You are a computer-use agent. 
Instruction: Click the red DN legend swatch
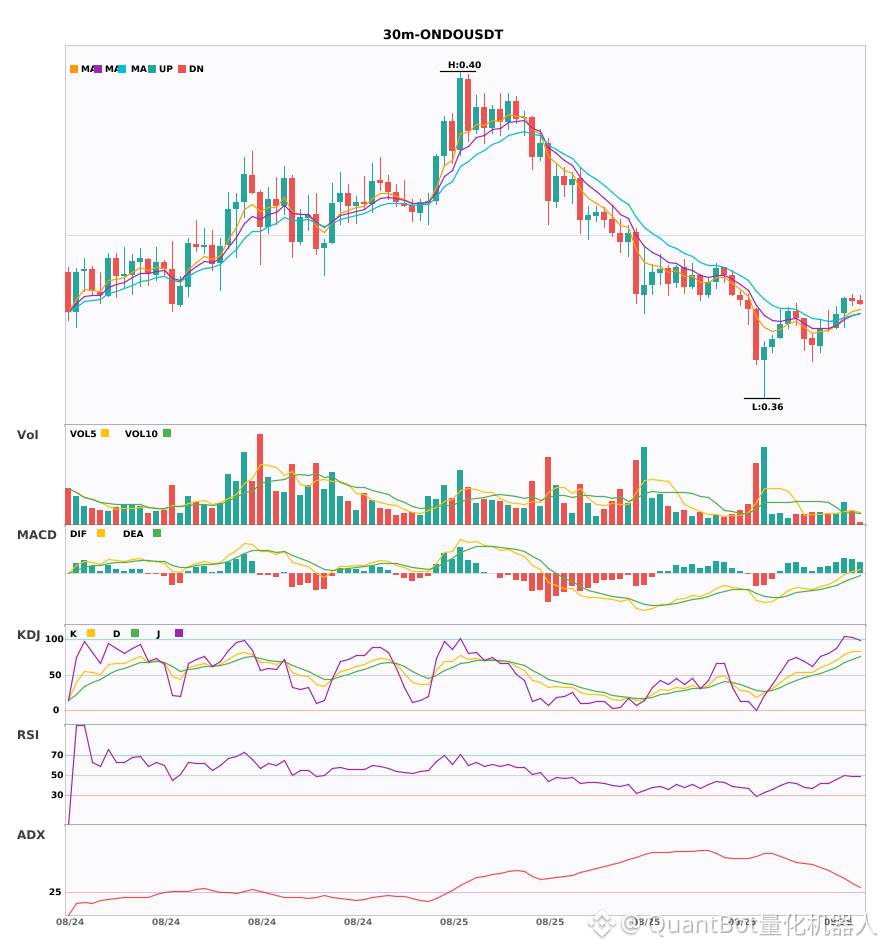click(182, 69)
